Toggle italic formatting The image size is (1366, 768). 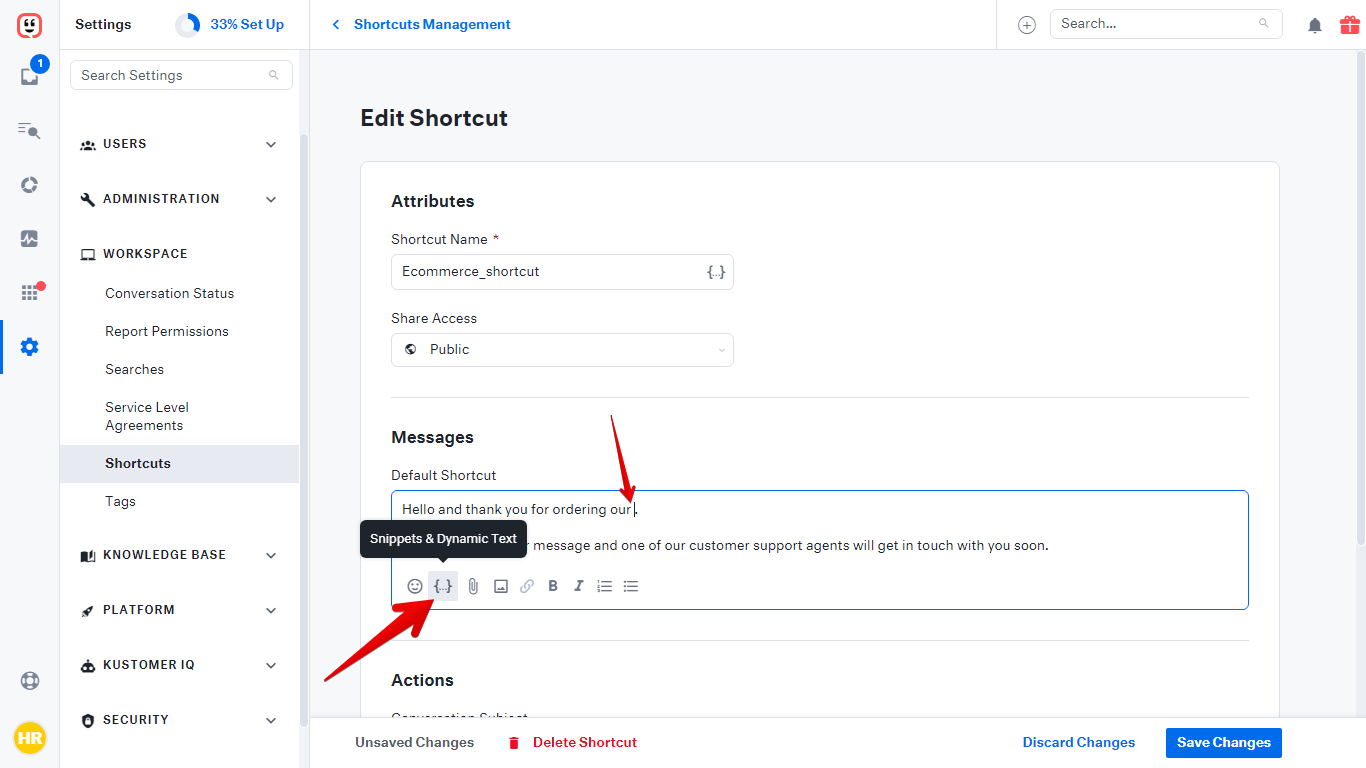pos(578,586)
